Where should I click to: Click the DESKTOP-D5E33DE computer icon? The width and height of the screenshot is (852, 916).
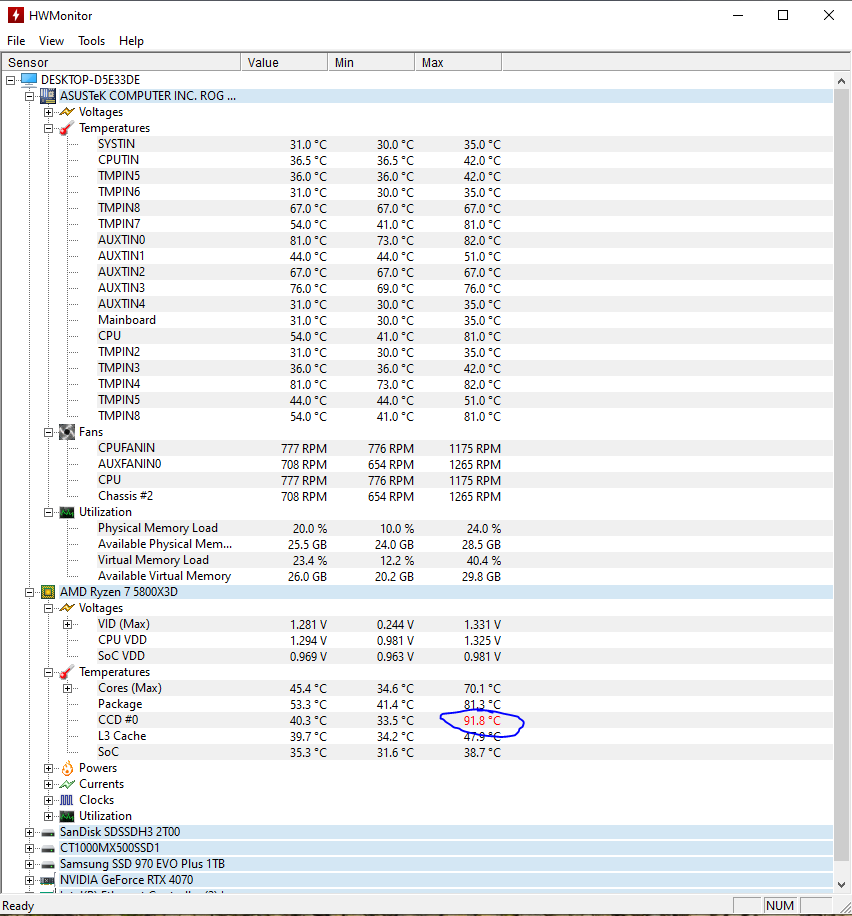pyautogui.click(x=28, y=80)
